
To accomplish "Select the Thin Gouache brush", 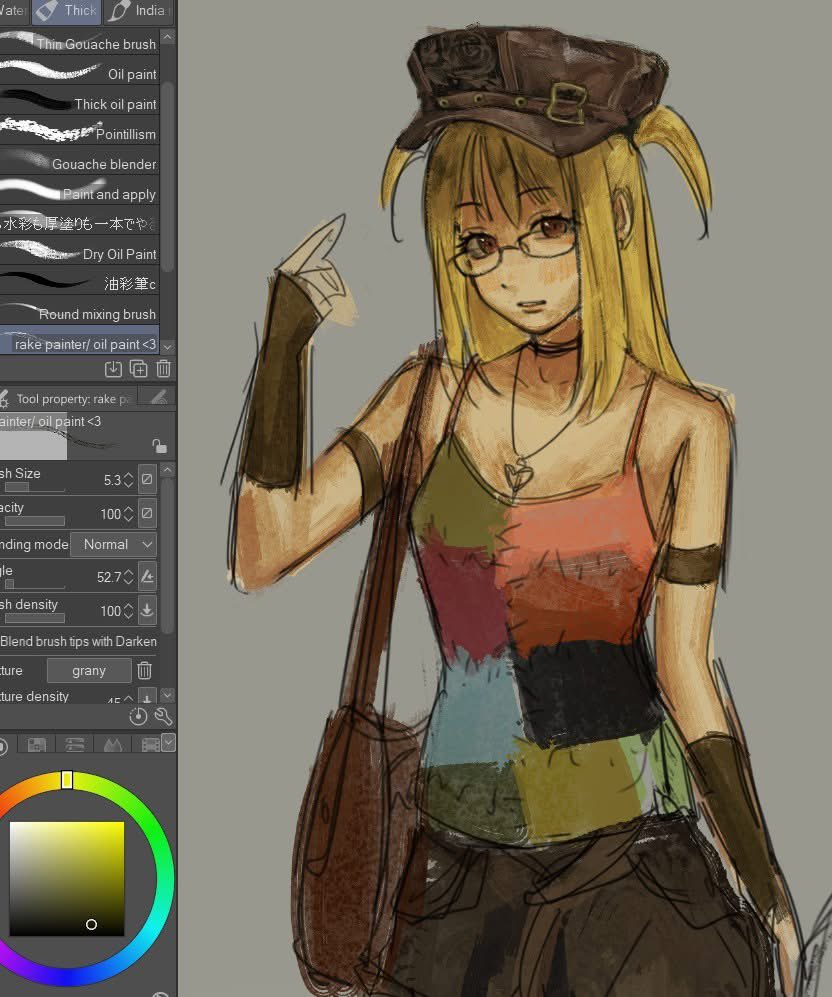I will (x=79, y=42).
